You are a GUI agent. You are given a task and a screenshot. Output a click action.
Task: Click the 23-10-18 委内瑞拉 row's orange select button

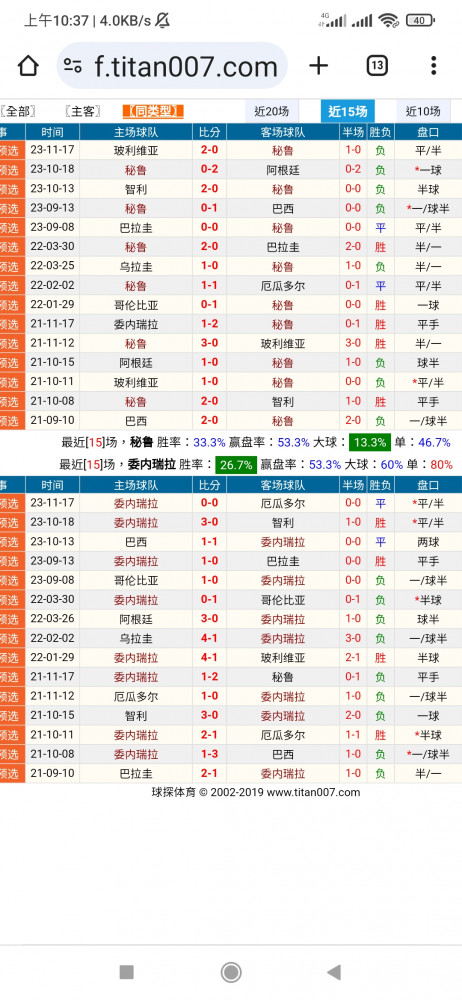[12, 522]
